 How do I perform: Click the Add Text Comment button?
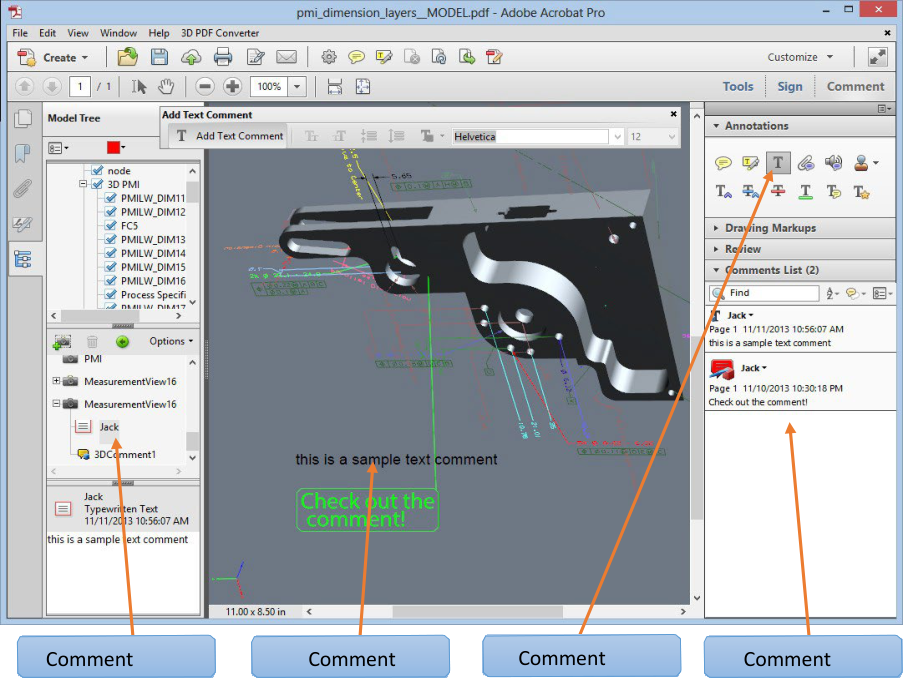(x=229, y=136)
